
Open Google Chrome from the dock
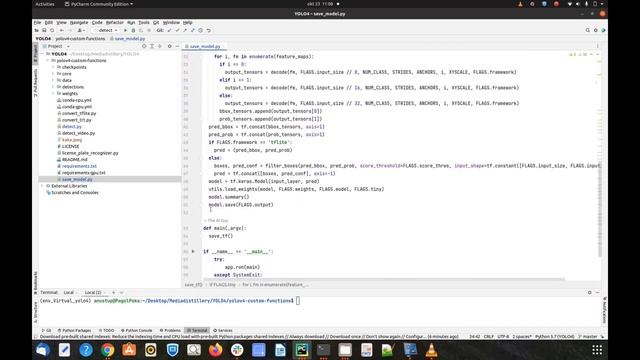107,350
